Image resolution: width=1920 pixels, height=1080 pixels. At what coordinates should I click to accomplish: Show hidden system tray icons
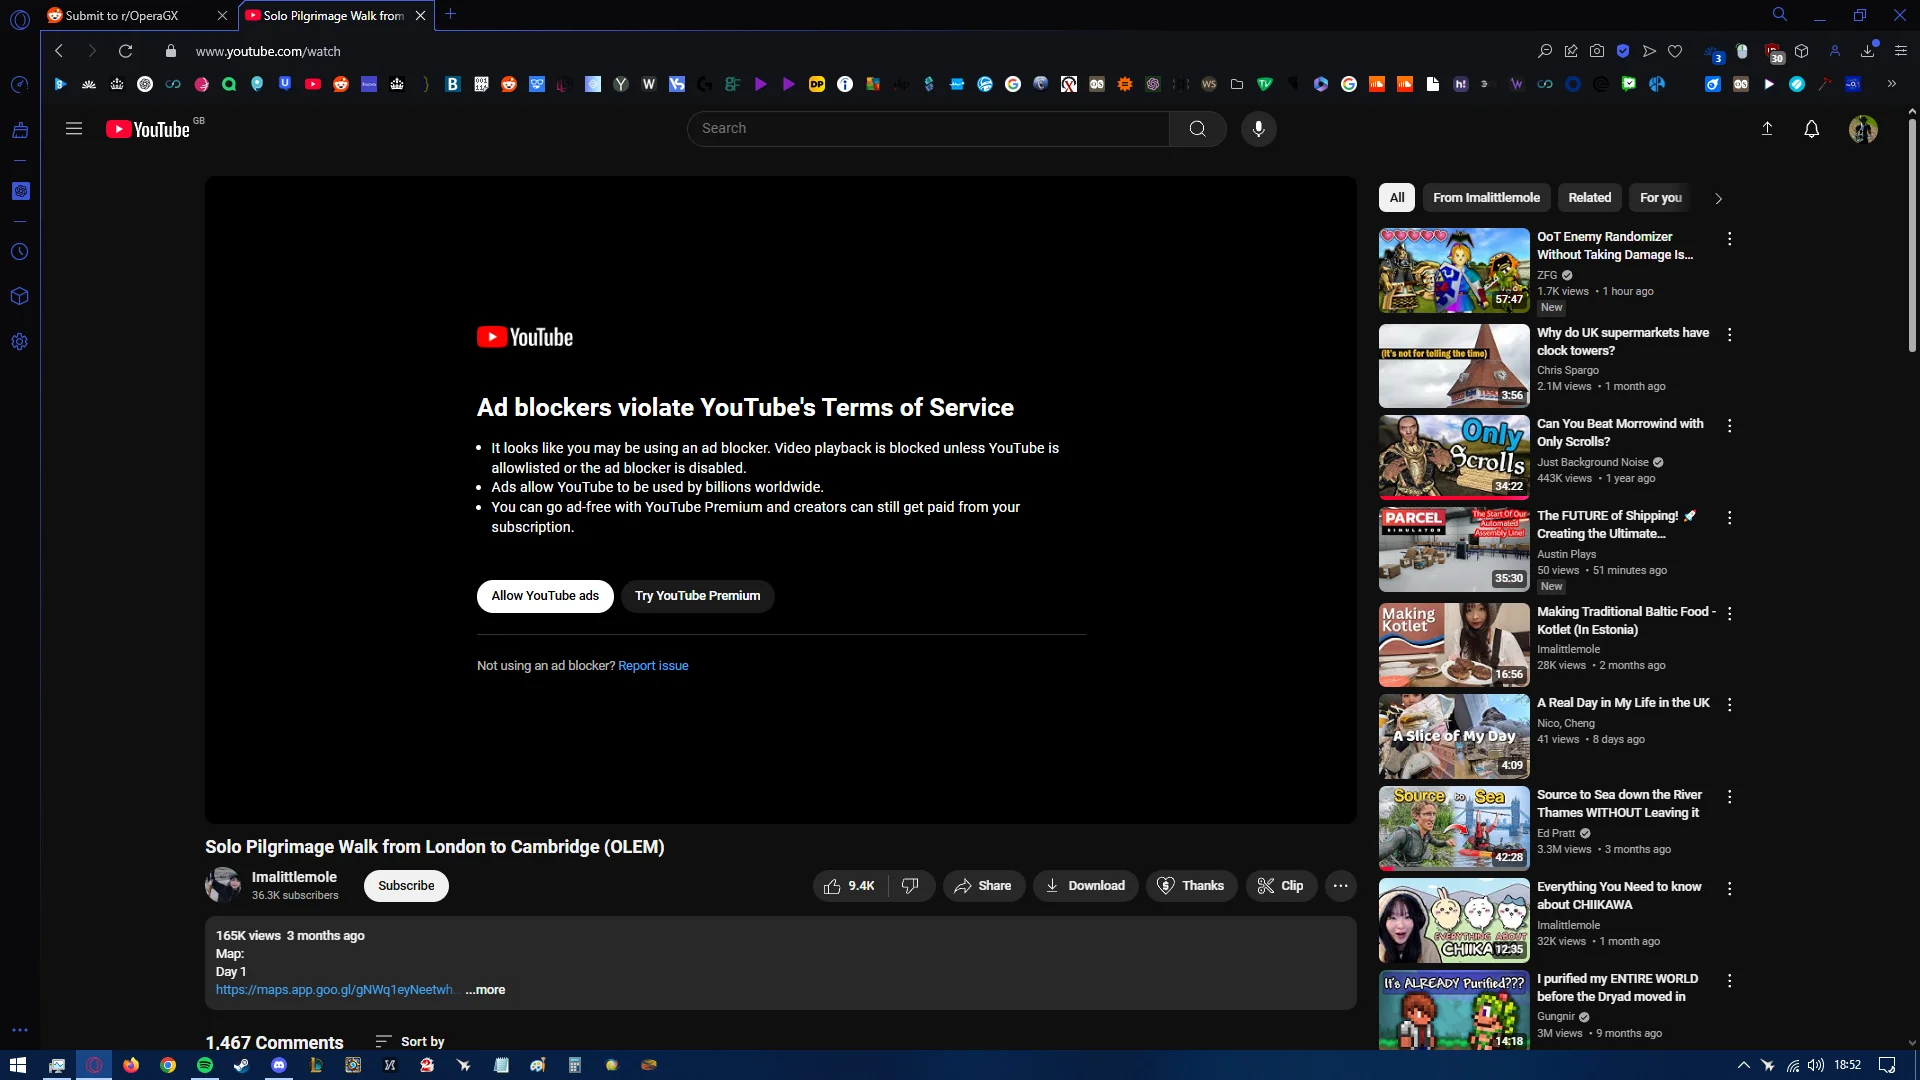tap(1744, 1065)
